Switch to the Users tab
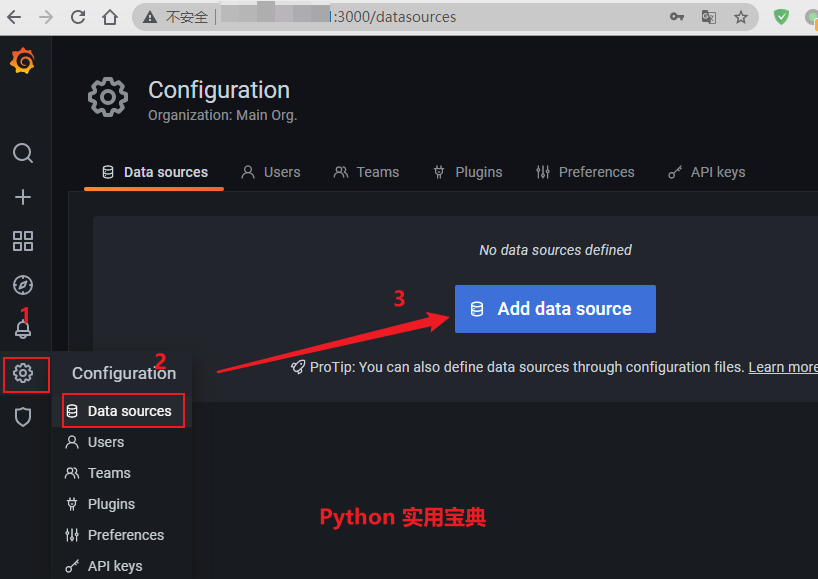Viewport: 818px width, 579px height. tap(271, 172)
